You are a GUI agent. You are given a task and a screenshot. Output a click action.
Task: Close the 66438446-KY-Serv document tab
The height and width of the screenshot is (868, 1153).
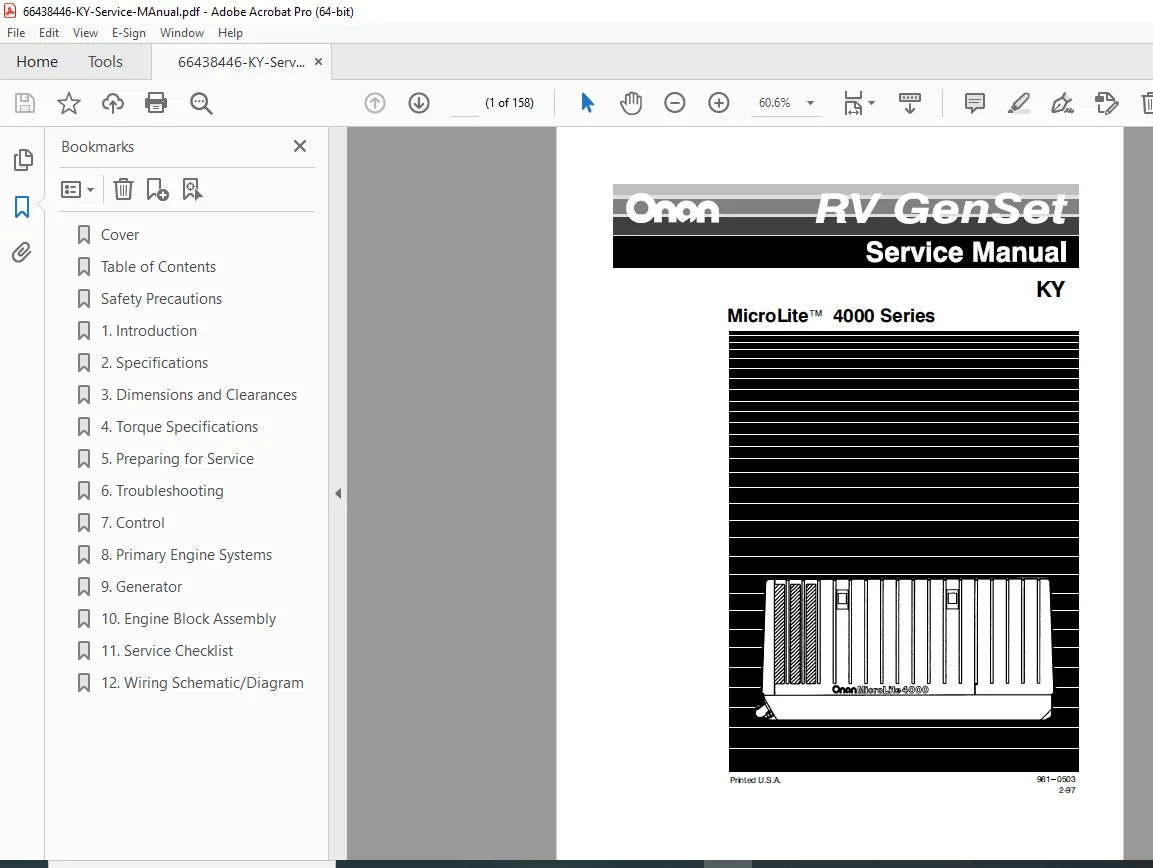click(x=318, y=62)
